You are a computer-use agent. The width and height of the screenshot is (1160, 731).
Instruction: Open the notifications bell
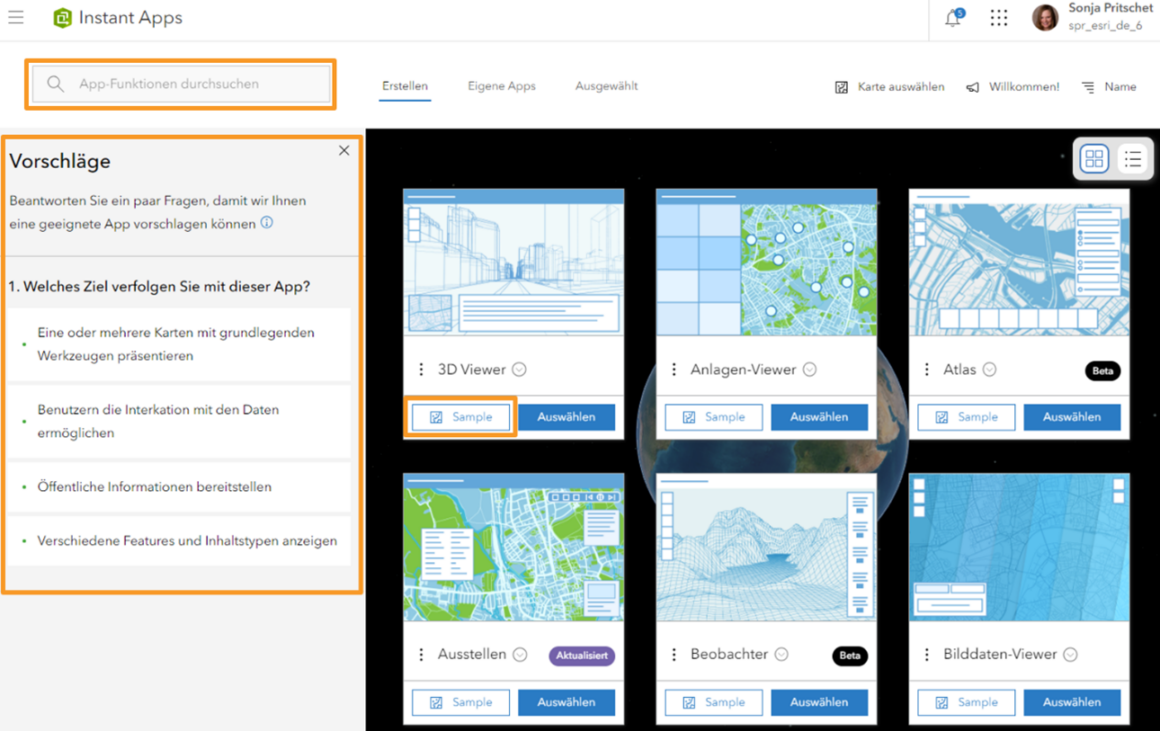[x=954, y=17]
